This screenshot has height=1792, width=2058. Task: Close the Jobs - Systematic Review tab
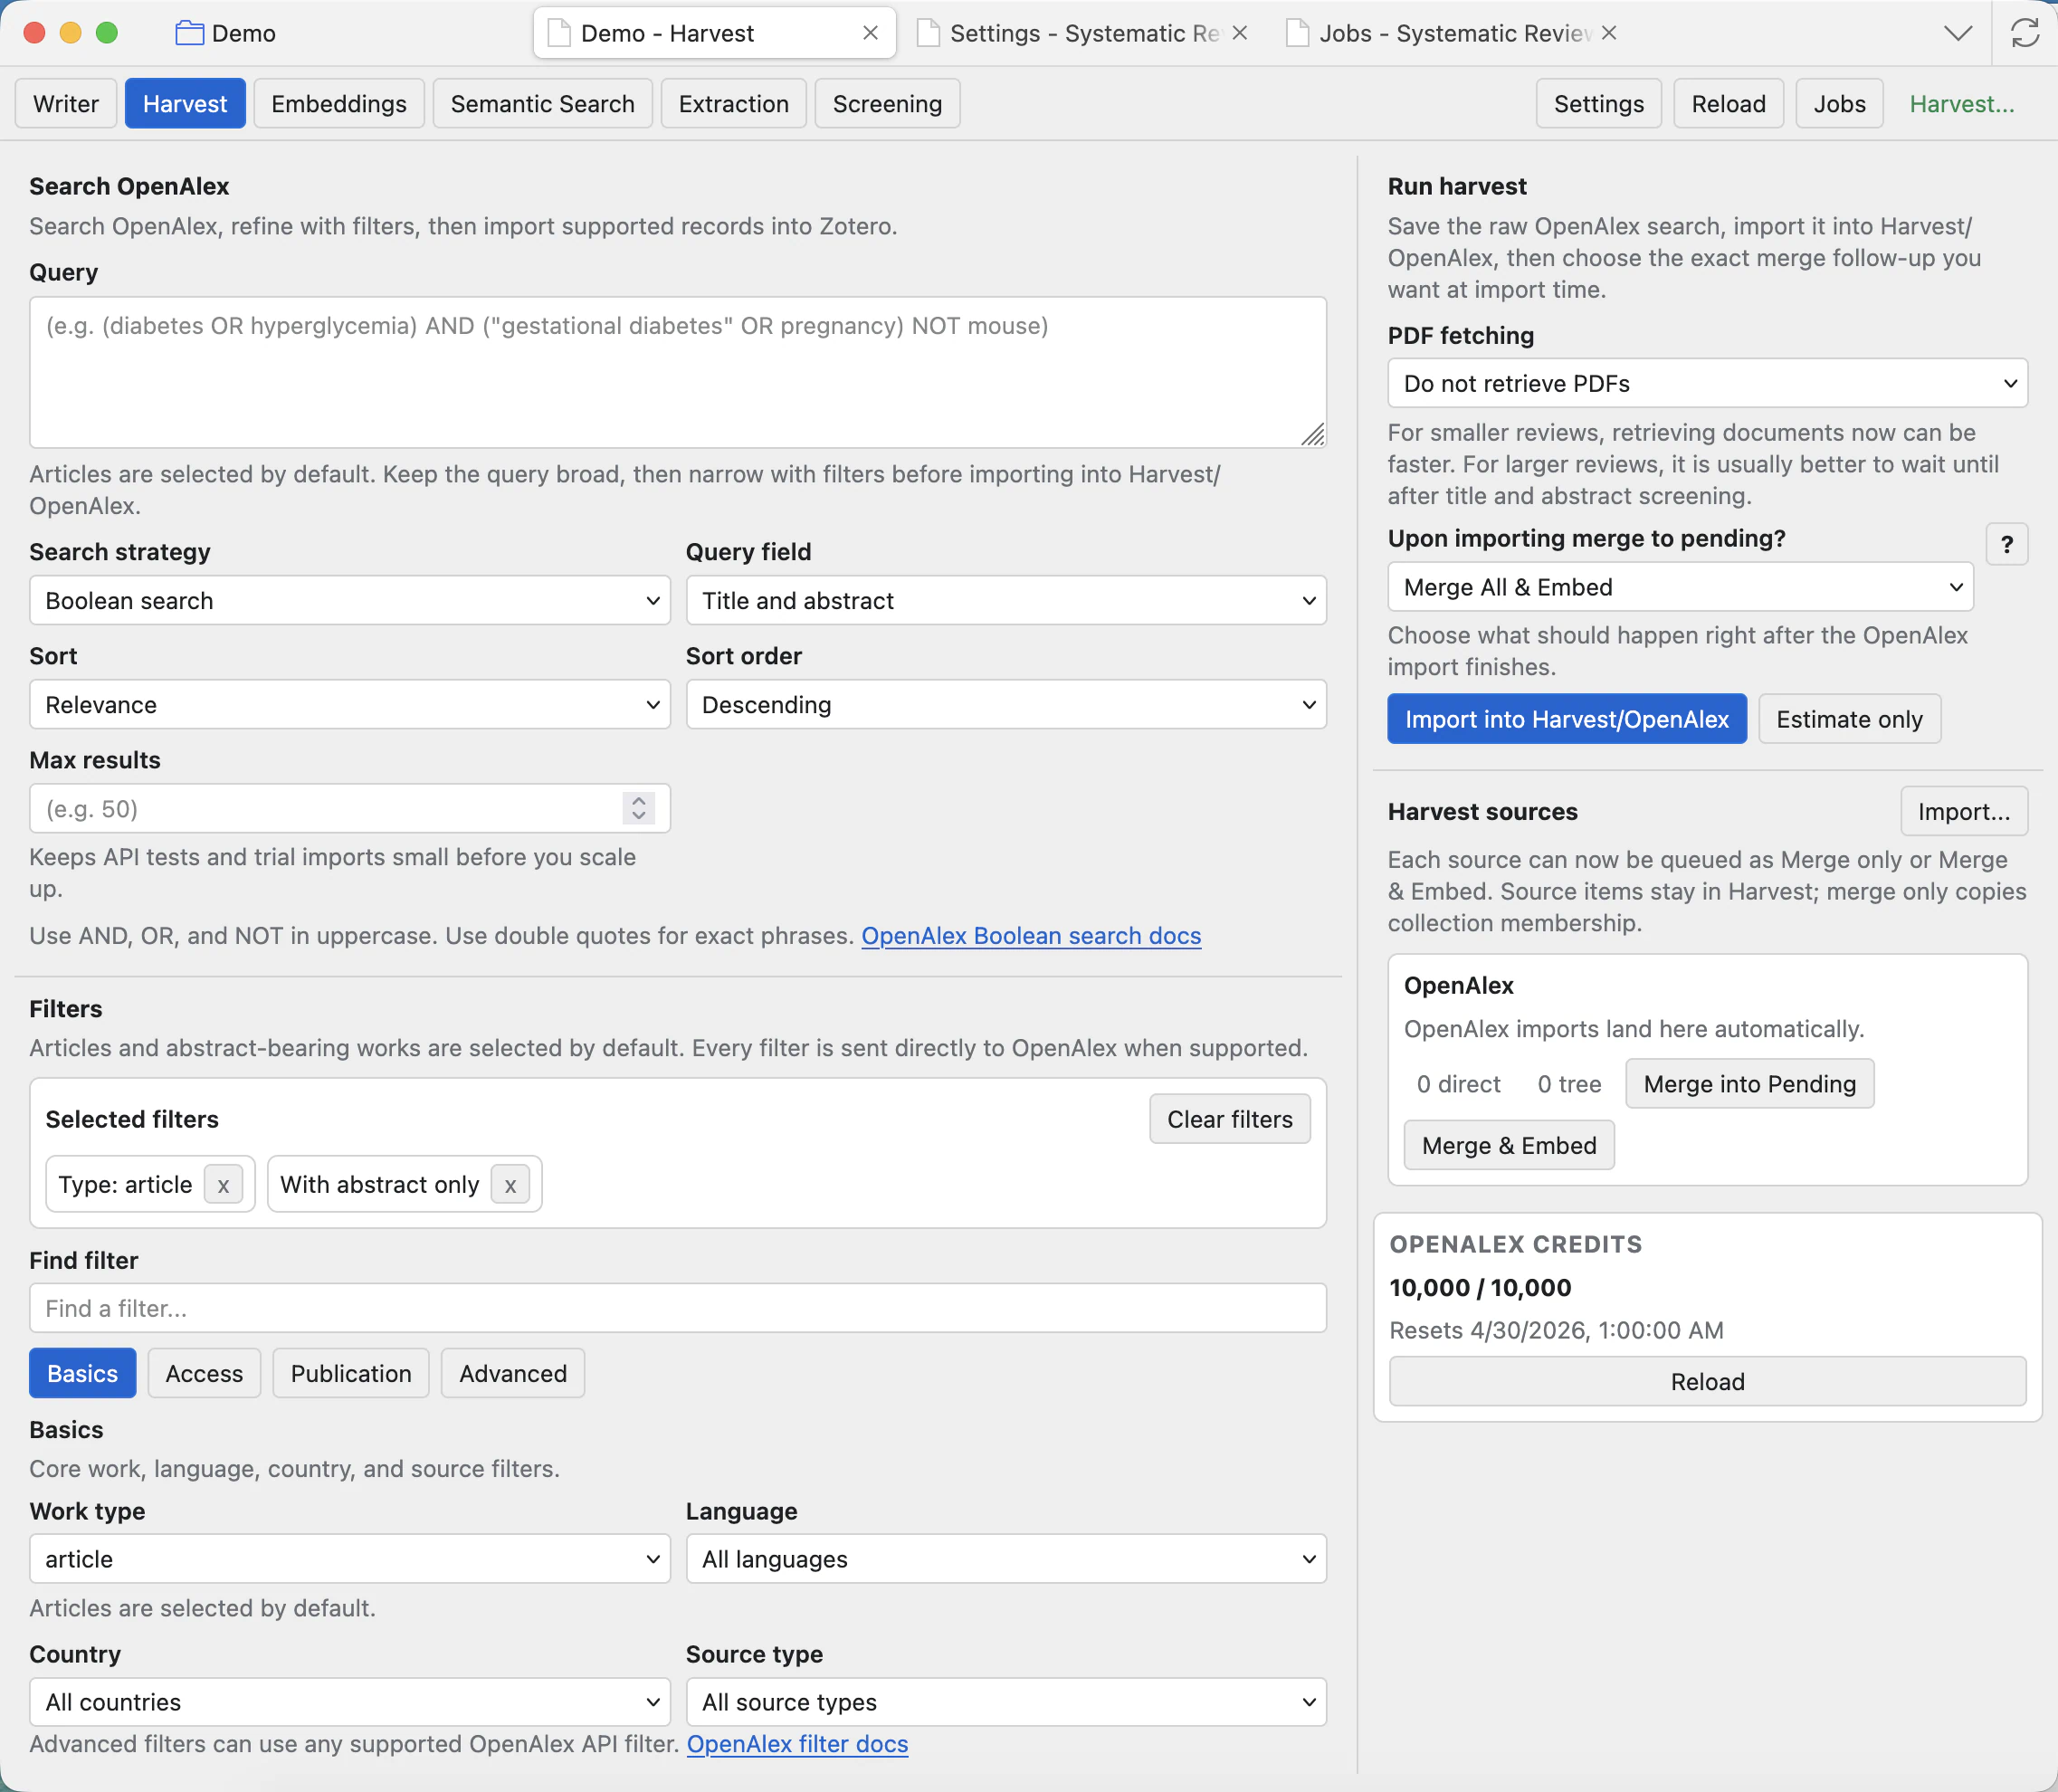[x=1609, y=33]
